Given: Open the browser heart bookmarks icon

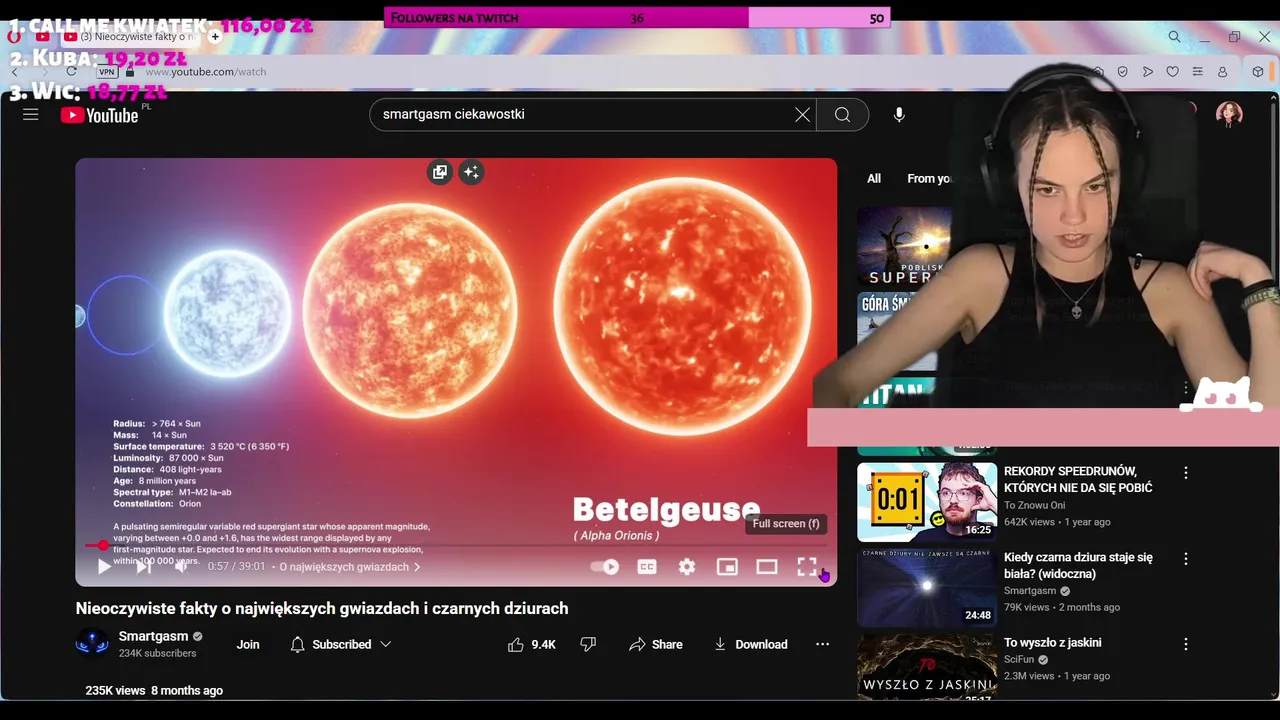Looking at the screenshot, I should click(1172, 72).
